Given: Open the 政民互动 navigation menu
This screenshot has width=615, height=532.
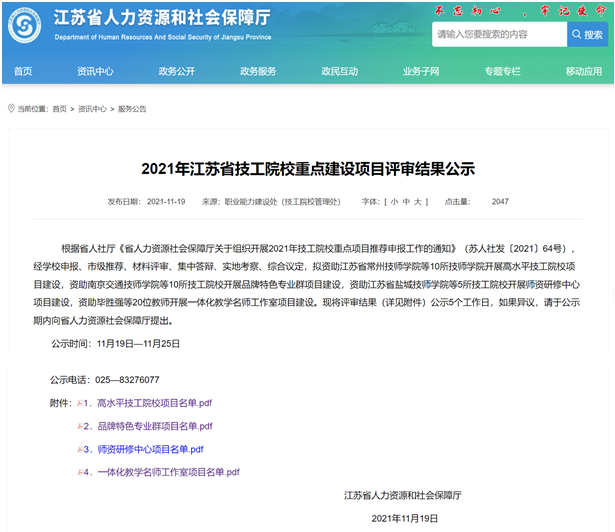Looking at the screenshot, I should pos(340,71).
